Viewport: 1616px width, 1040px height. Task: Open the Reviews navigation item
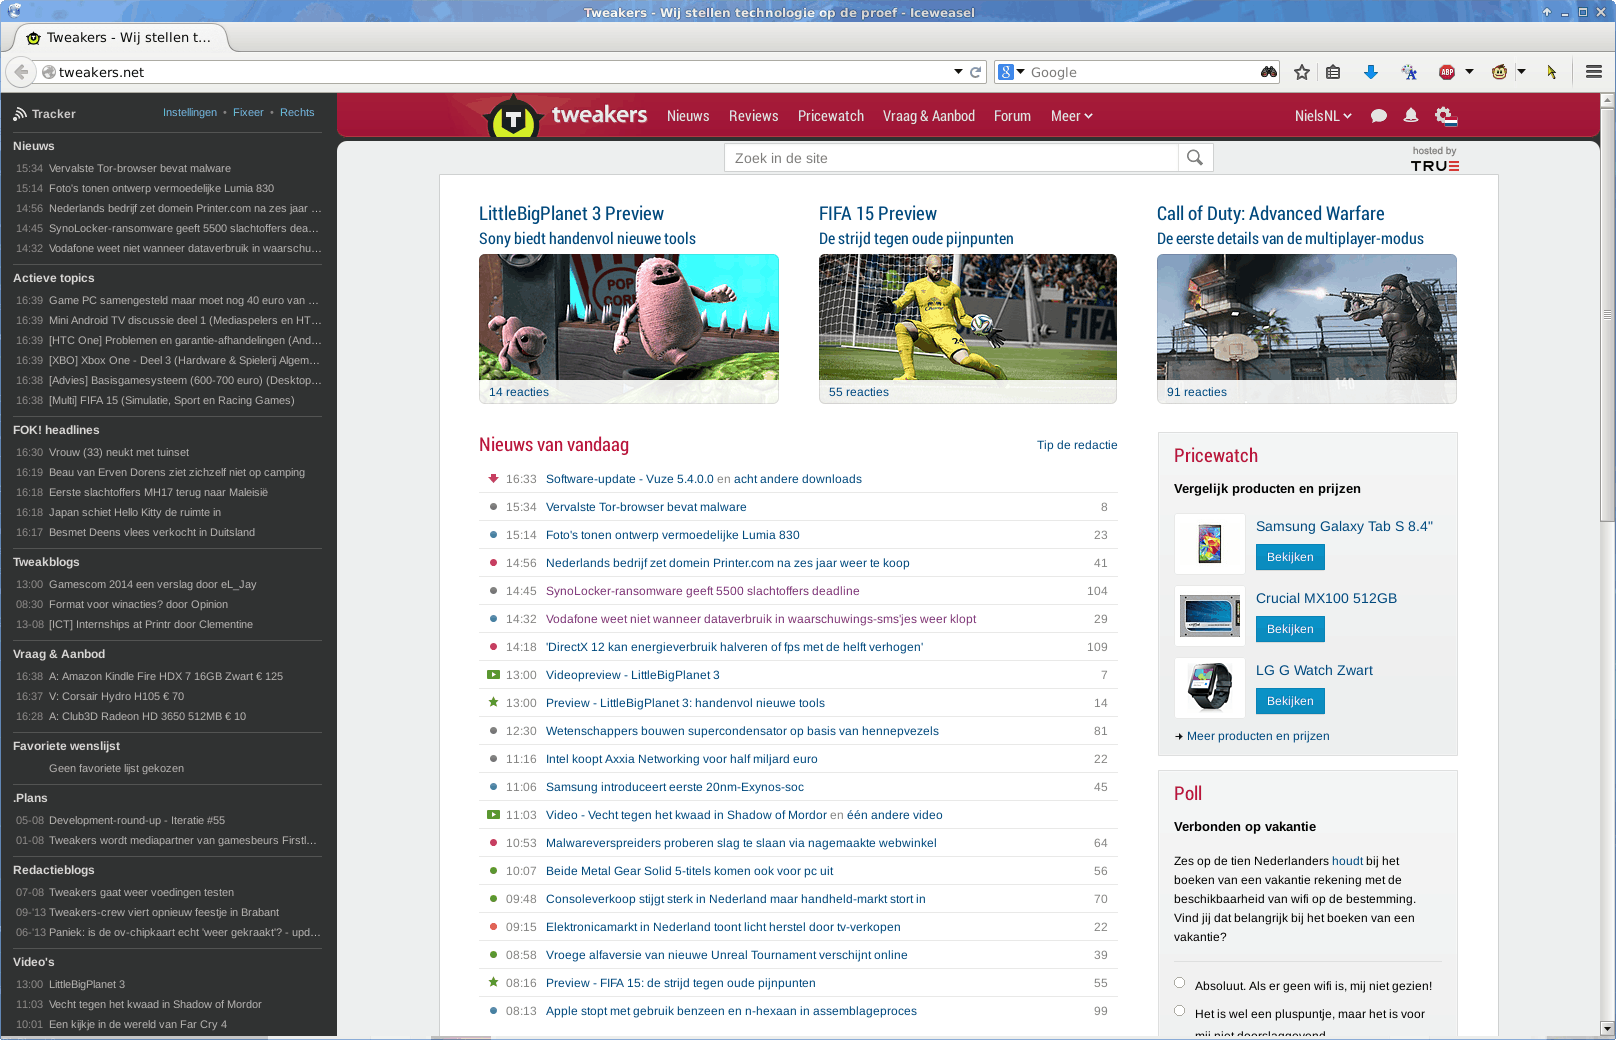753,116
